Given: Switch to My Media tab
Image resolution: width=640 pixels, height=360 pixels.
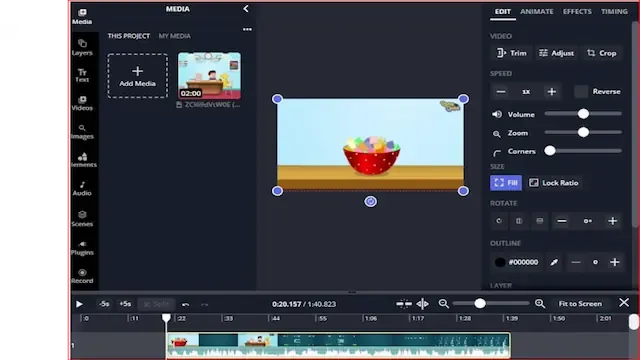Looking at the screenshot, I should click(174, 36).
